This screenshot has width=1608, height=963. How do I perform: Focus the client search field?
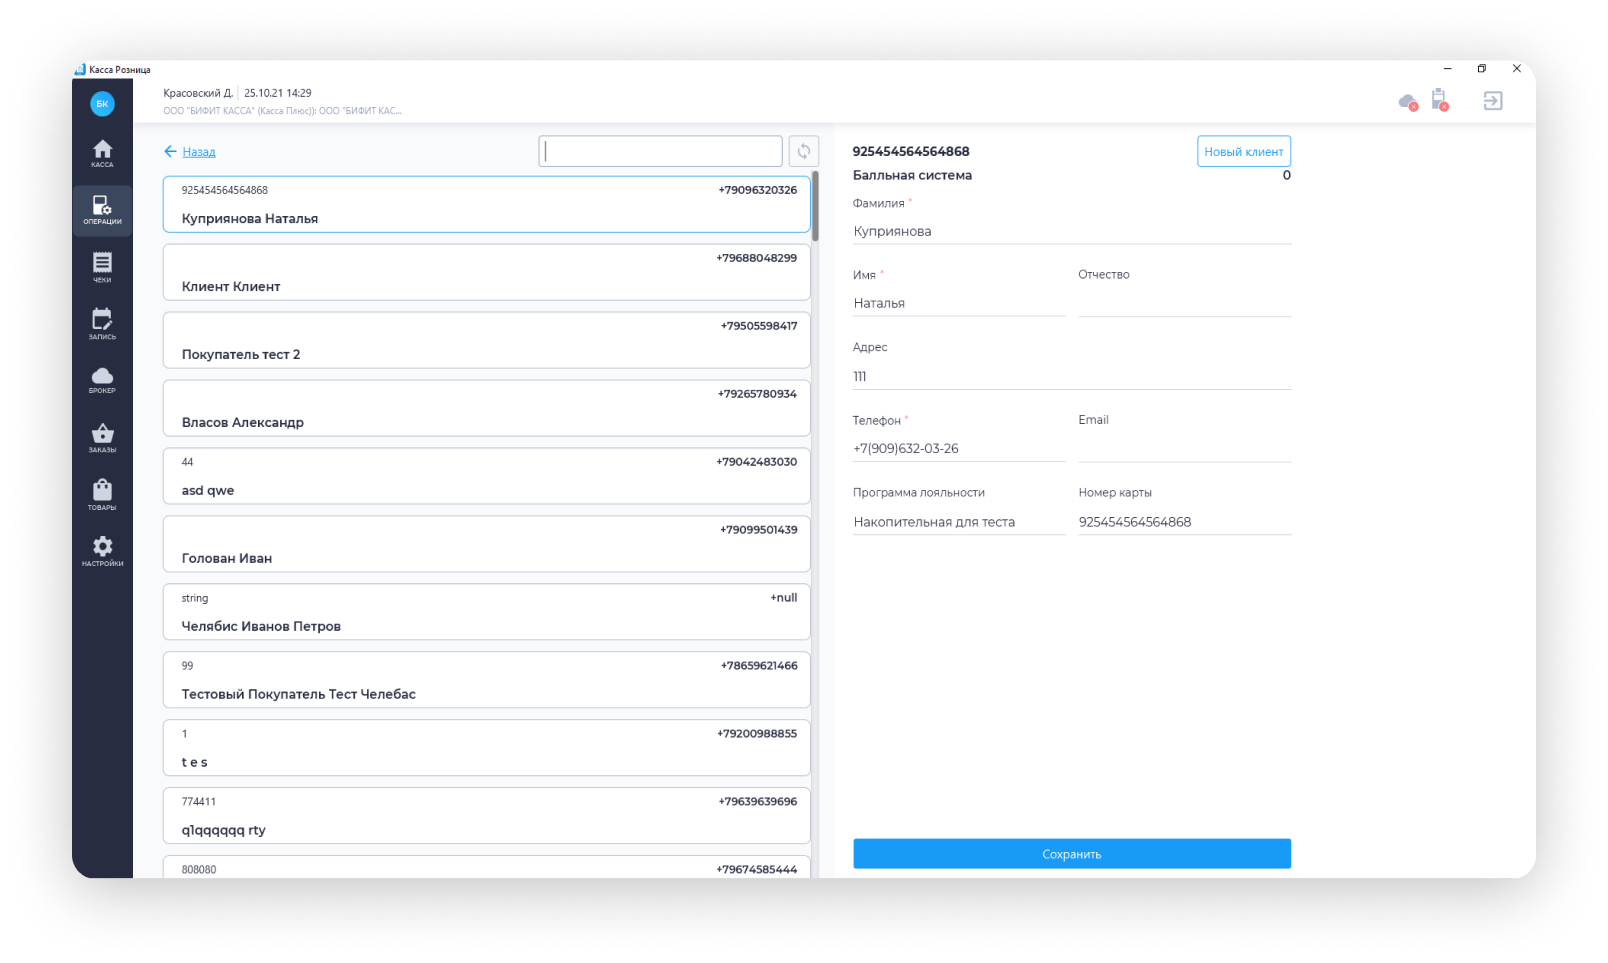pos(660,151)
